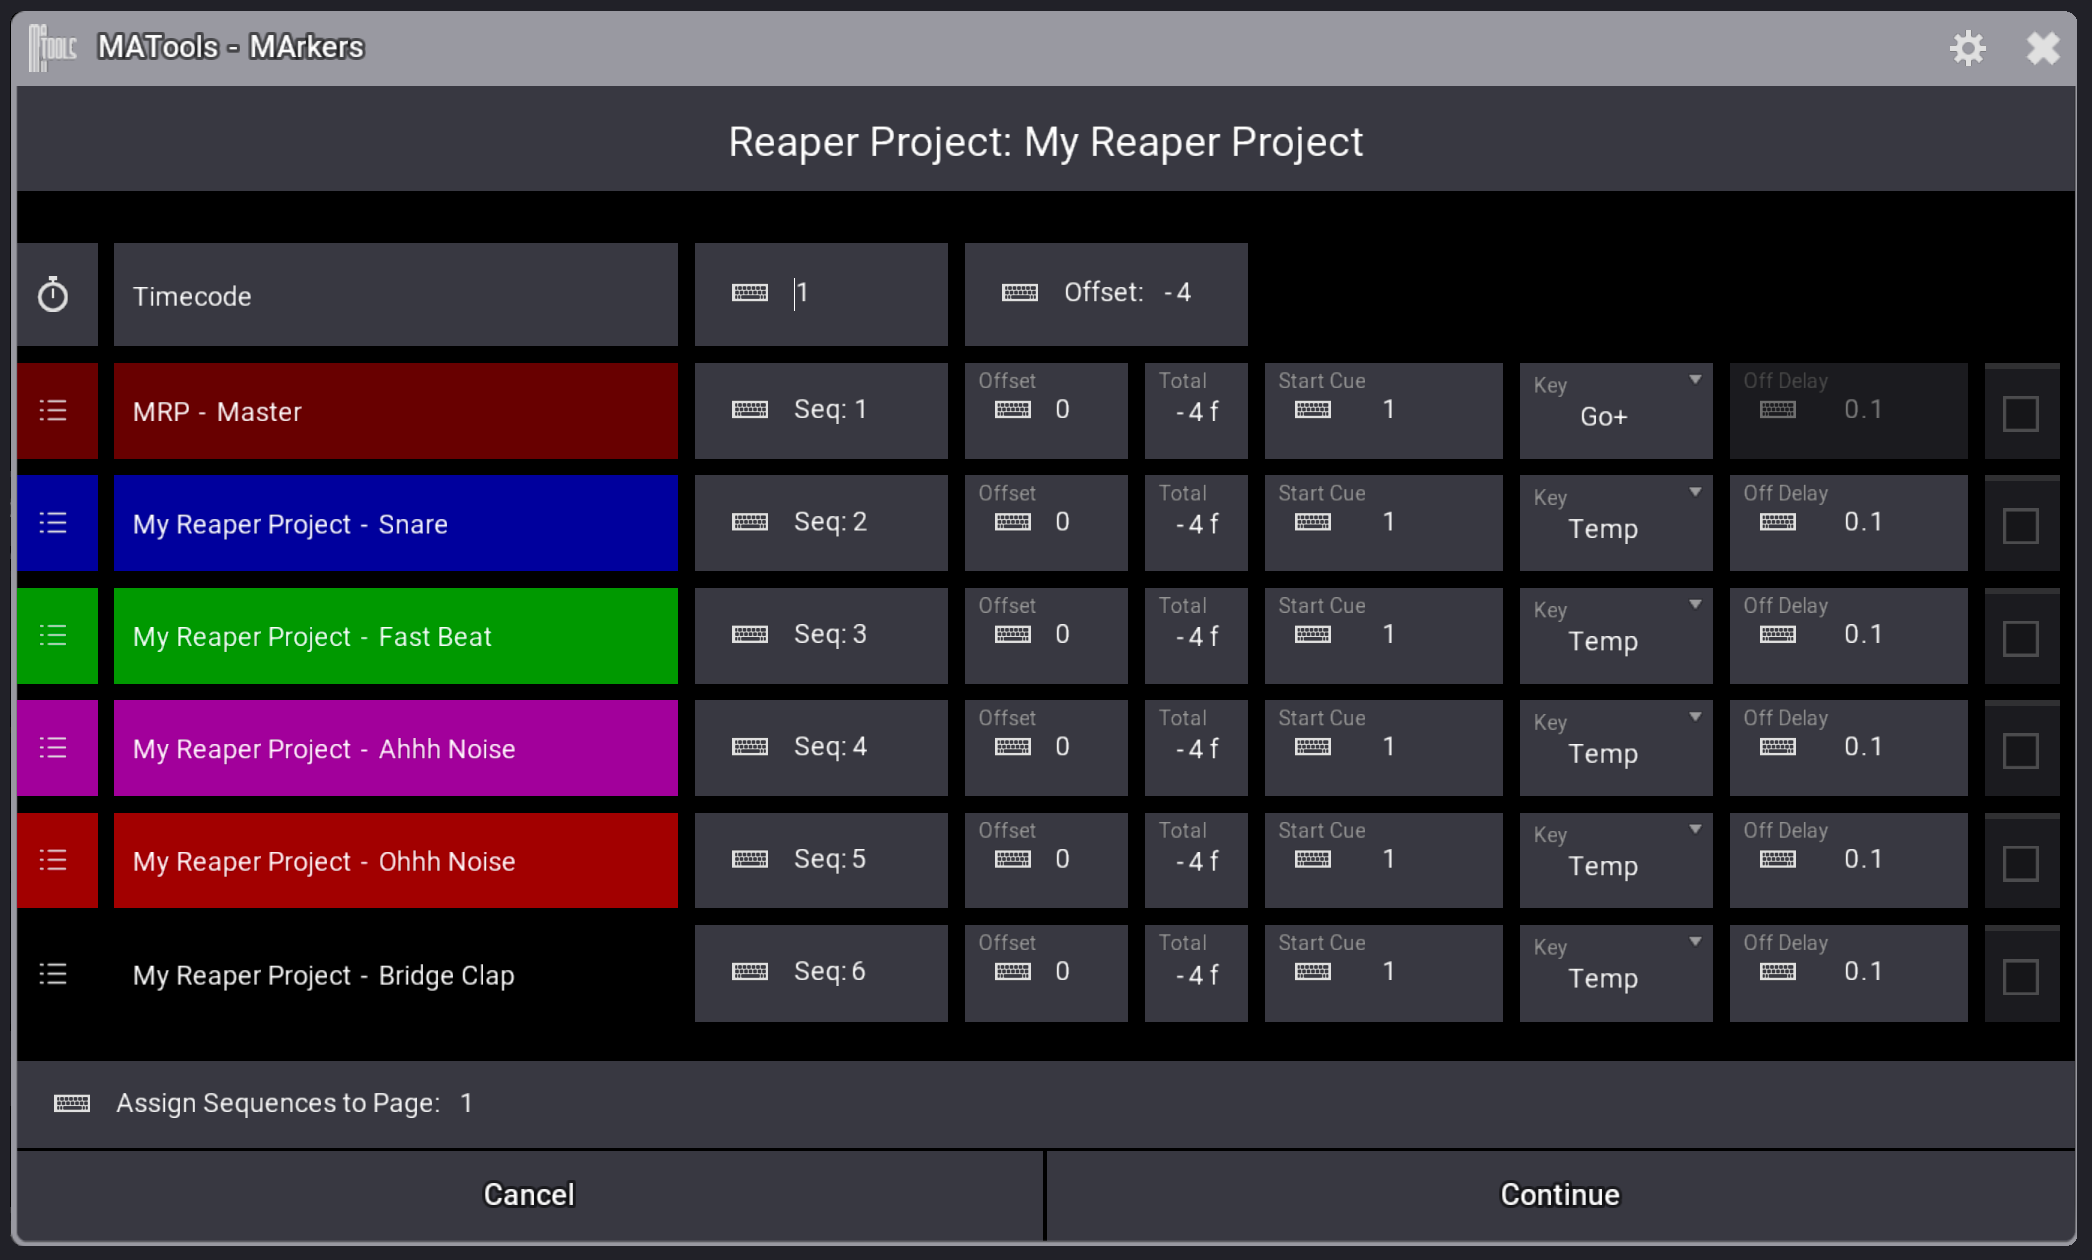Edit Offset value in Bridge Clap row

[1046, 973]
